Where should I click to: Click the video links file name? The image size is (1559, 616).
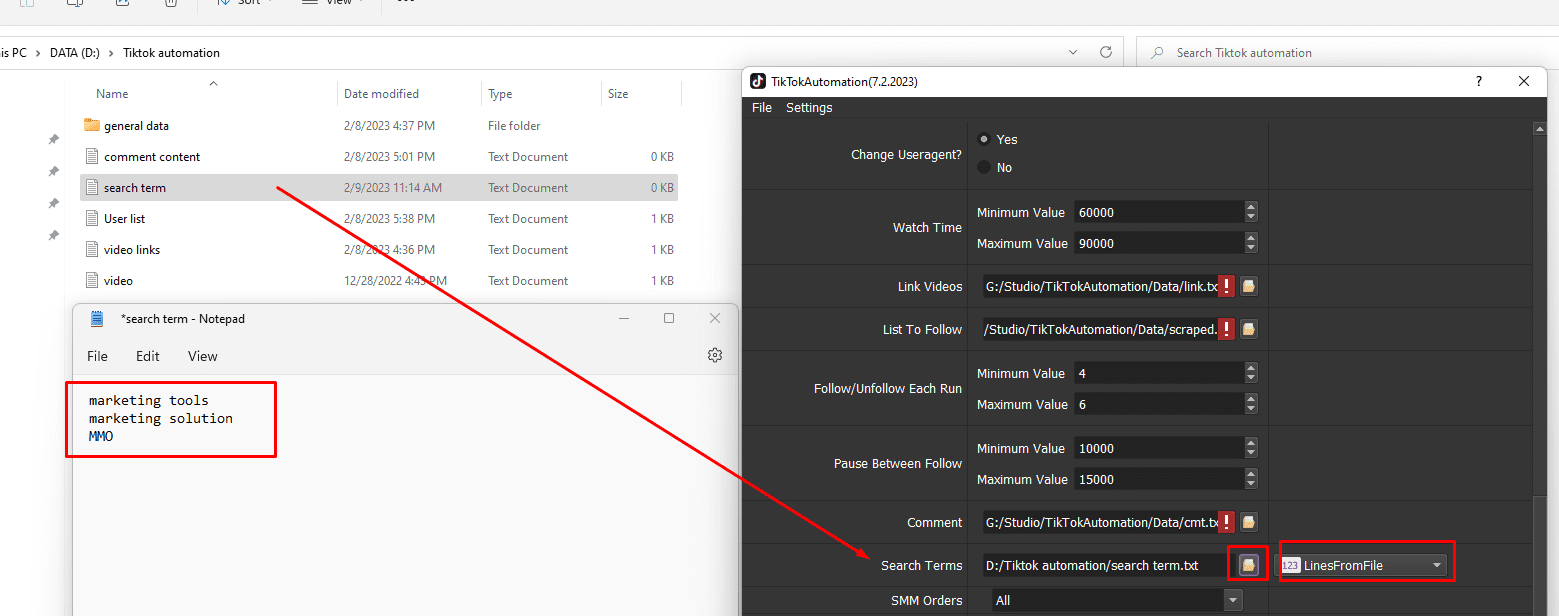pyautogui.click(x=132, y=250)
